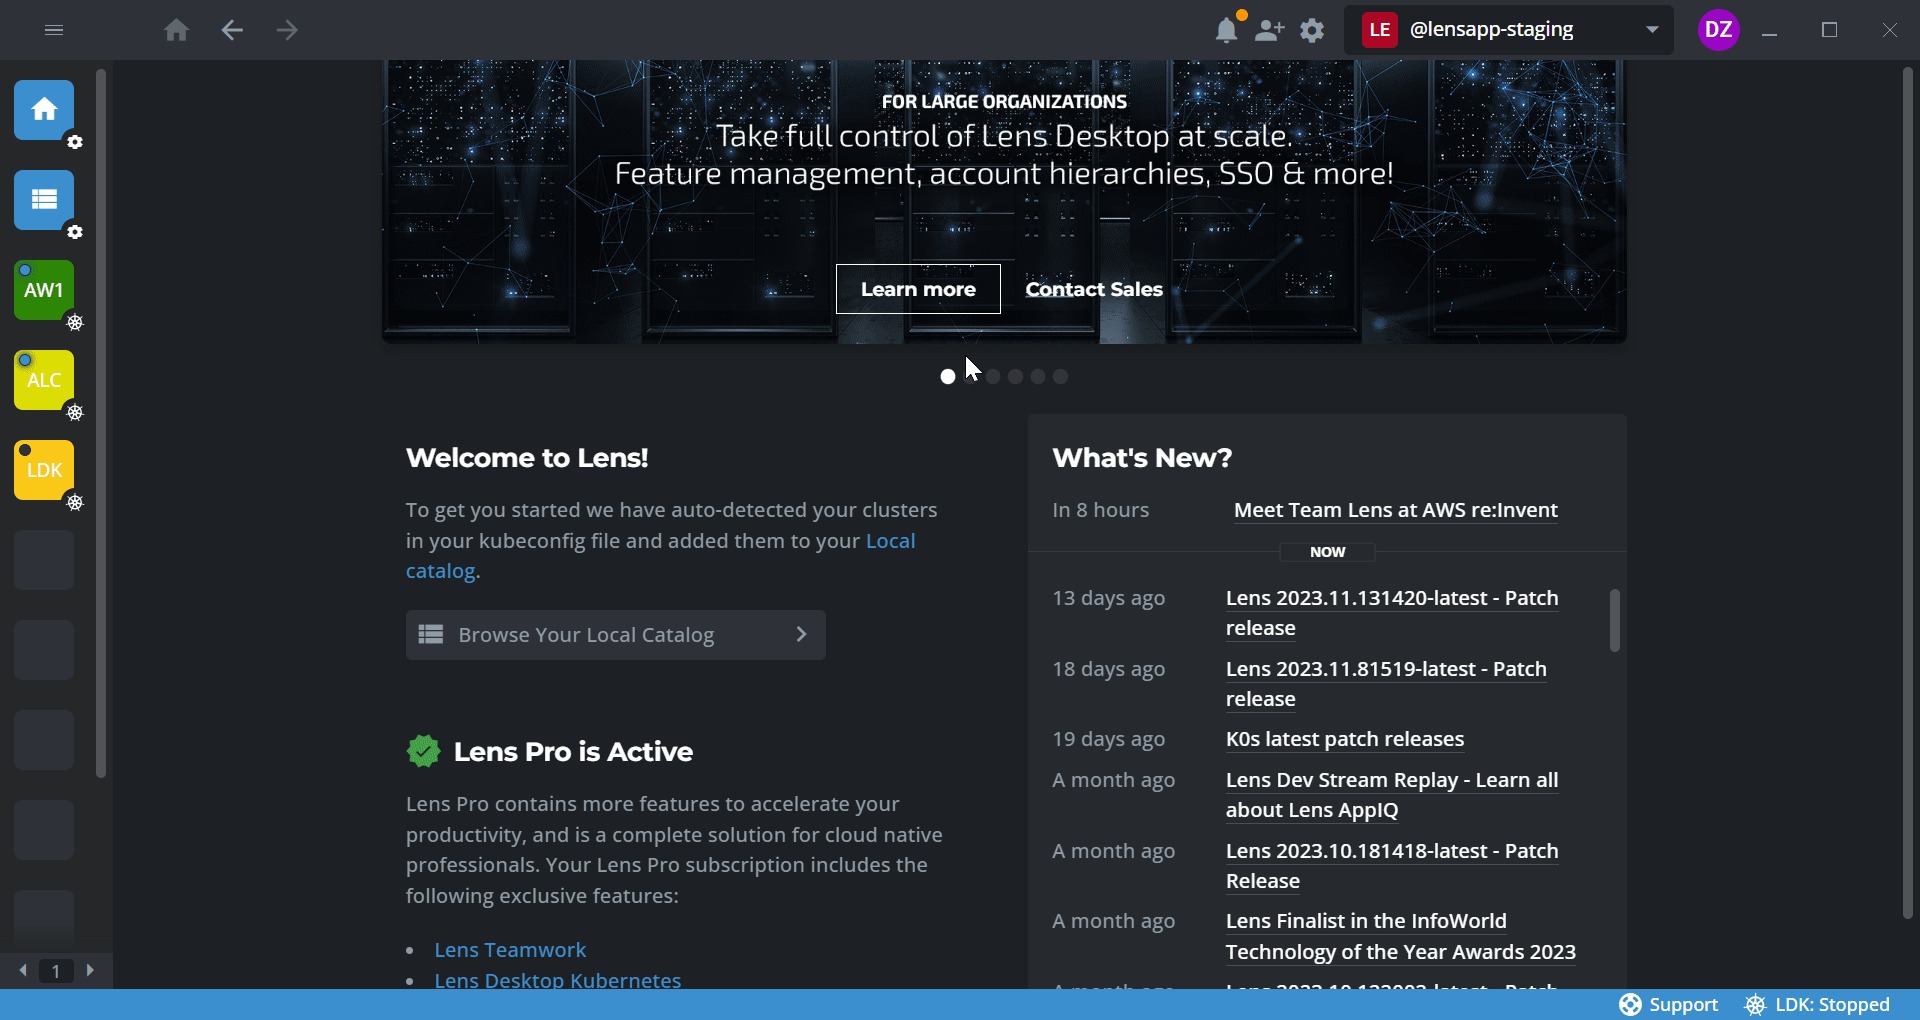Click the What's New list scrollbar
This screenshot has width=1920, height=1020.
click(1614, 620)
